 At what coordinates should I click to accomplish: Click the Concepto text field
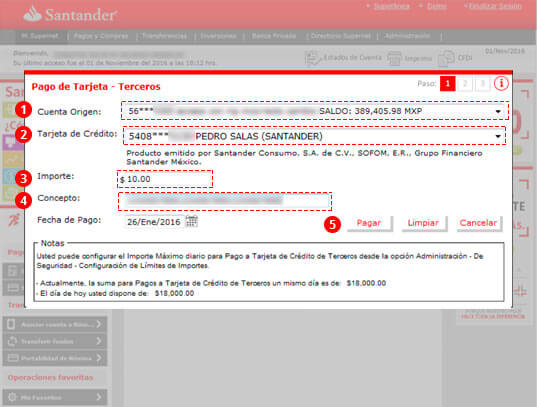(225, 201)
